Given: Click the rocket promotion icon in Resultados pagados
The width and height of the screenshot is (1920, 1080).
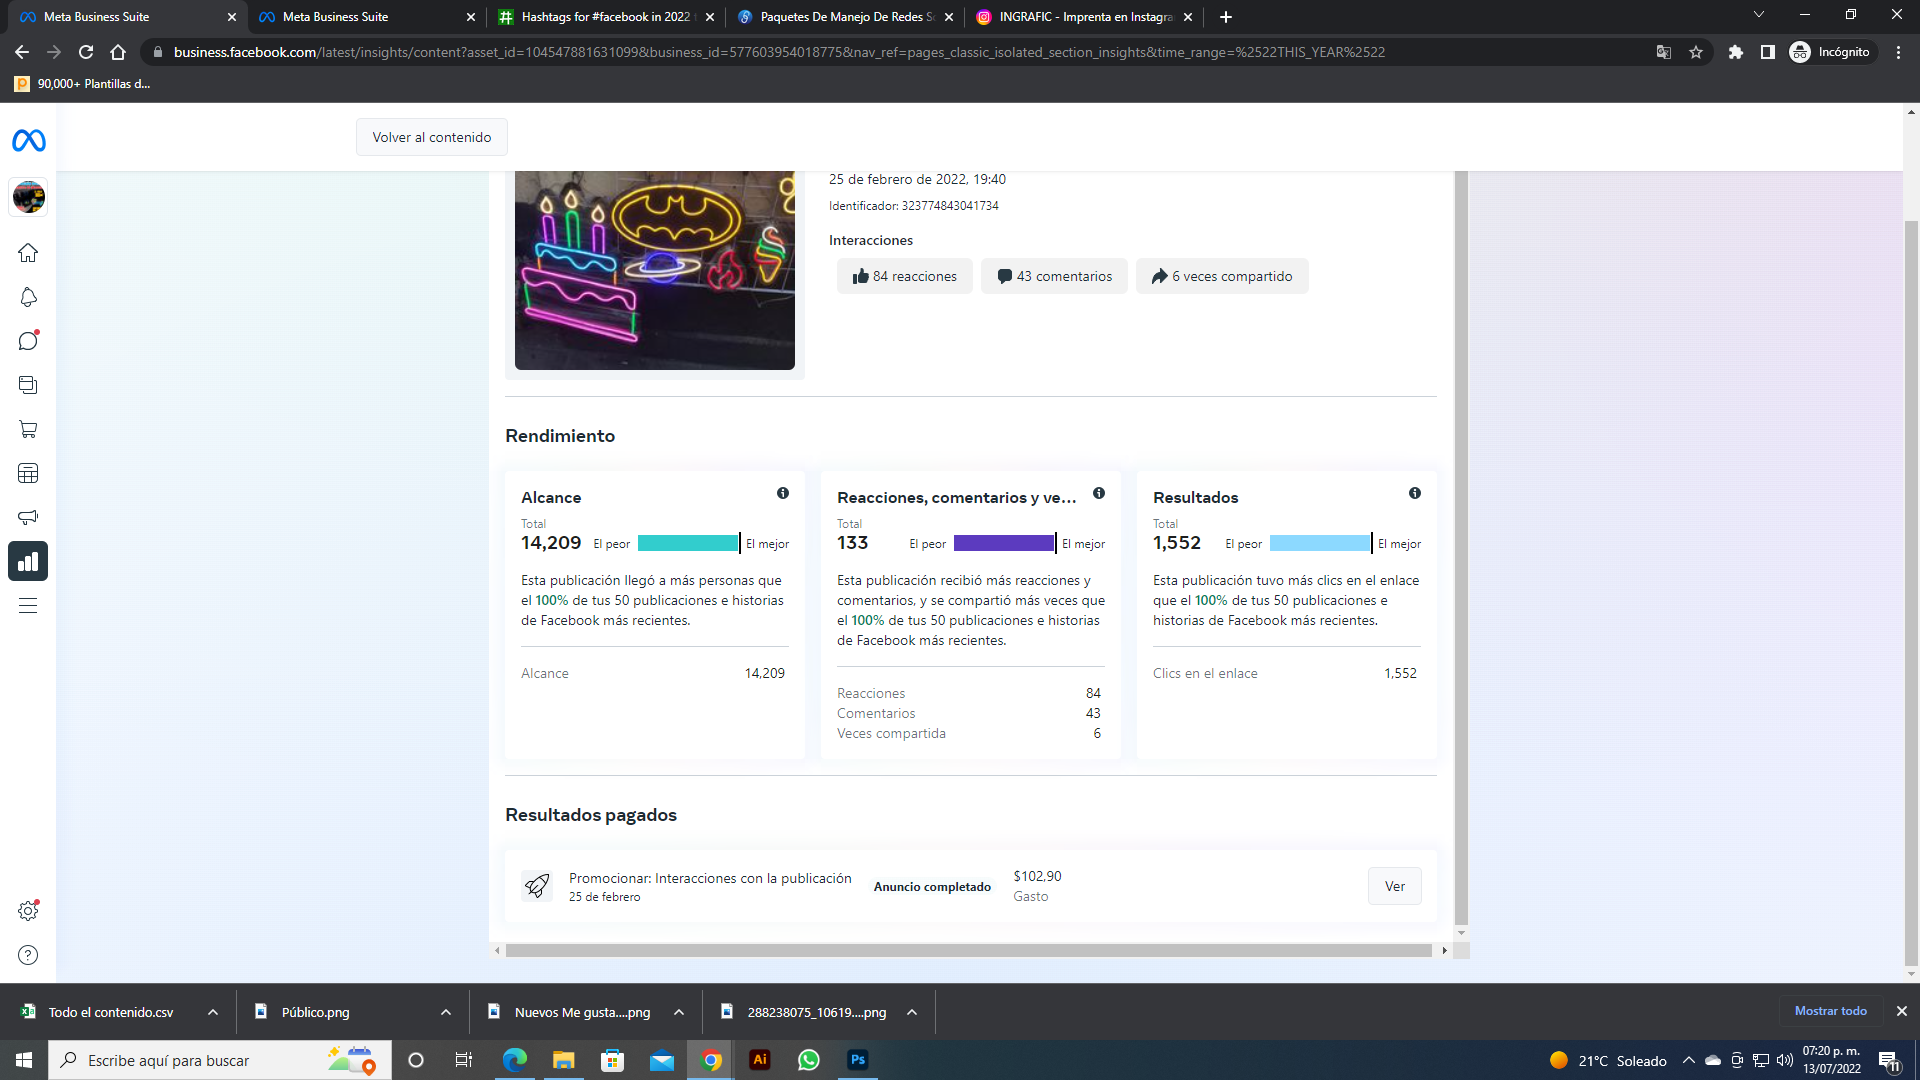Looking at the screenshot, I should click(x=537, y=886).
